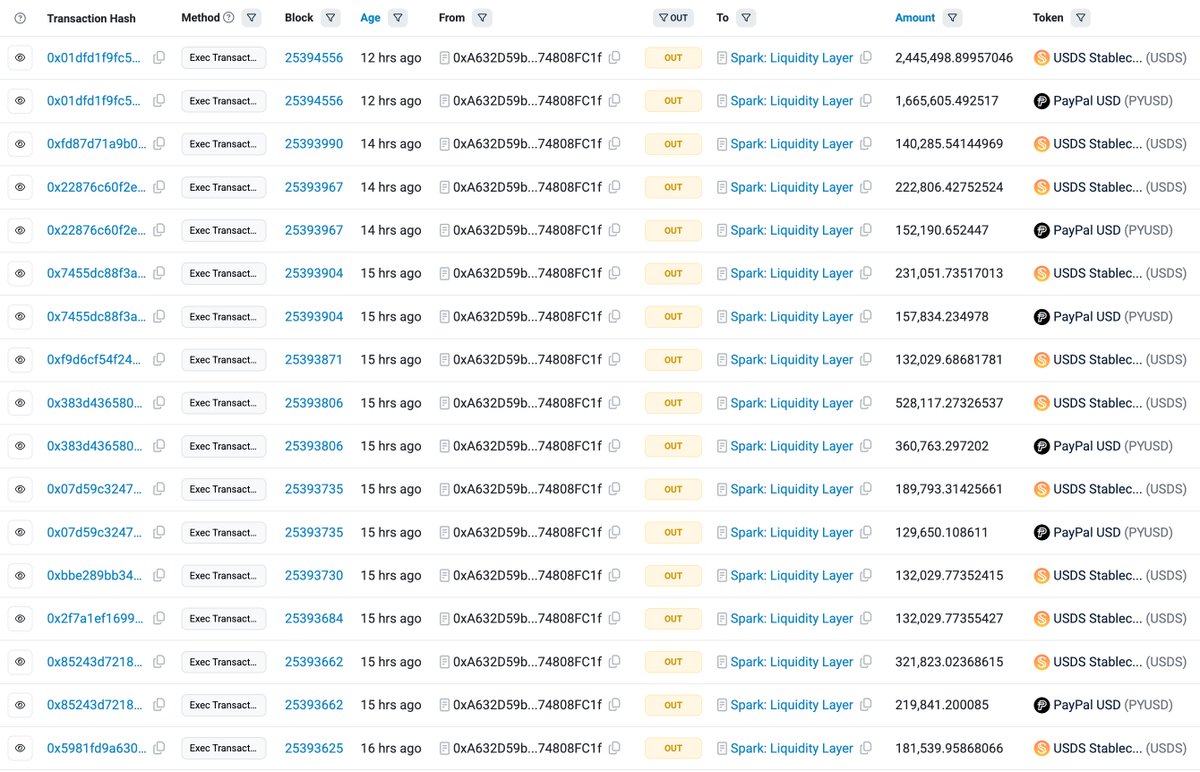Open quick view eye icon for 0xf9d6cf54f24 row
Screen dimensions: 1200x772
point(20,360)
